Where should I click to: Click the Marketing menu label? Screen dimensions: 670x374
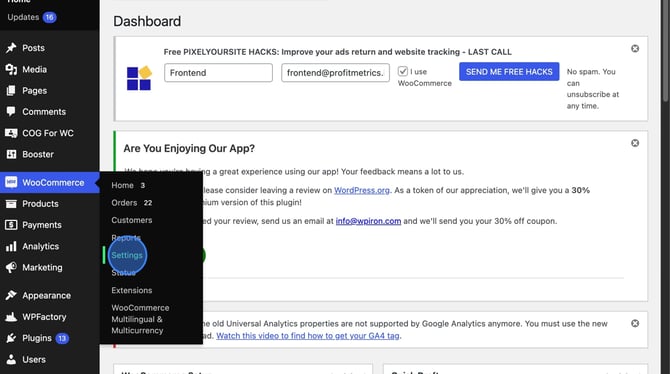(42, 268)
